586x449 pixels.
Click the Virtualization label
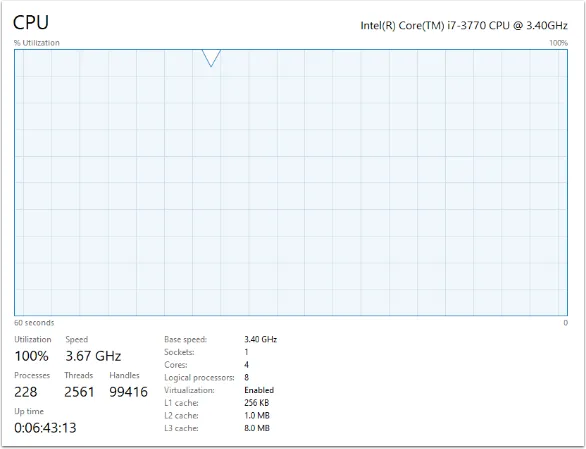(189, 390)
